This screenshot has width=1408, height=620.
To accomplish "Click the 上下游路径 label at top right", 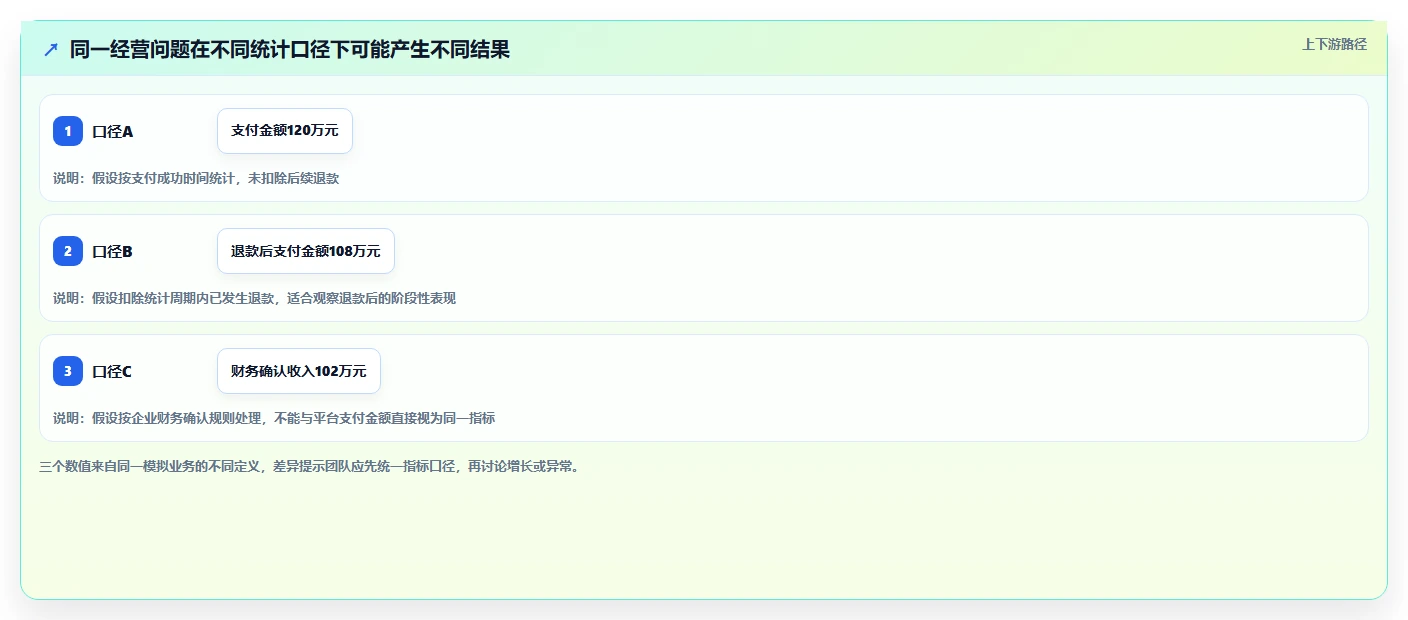I will click(1334, 44).
